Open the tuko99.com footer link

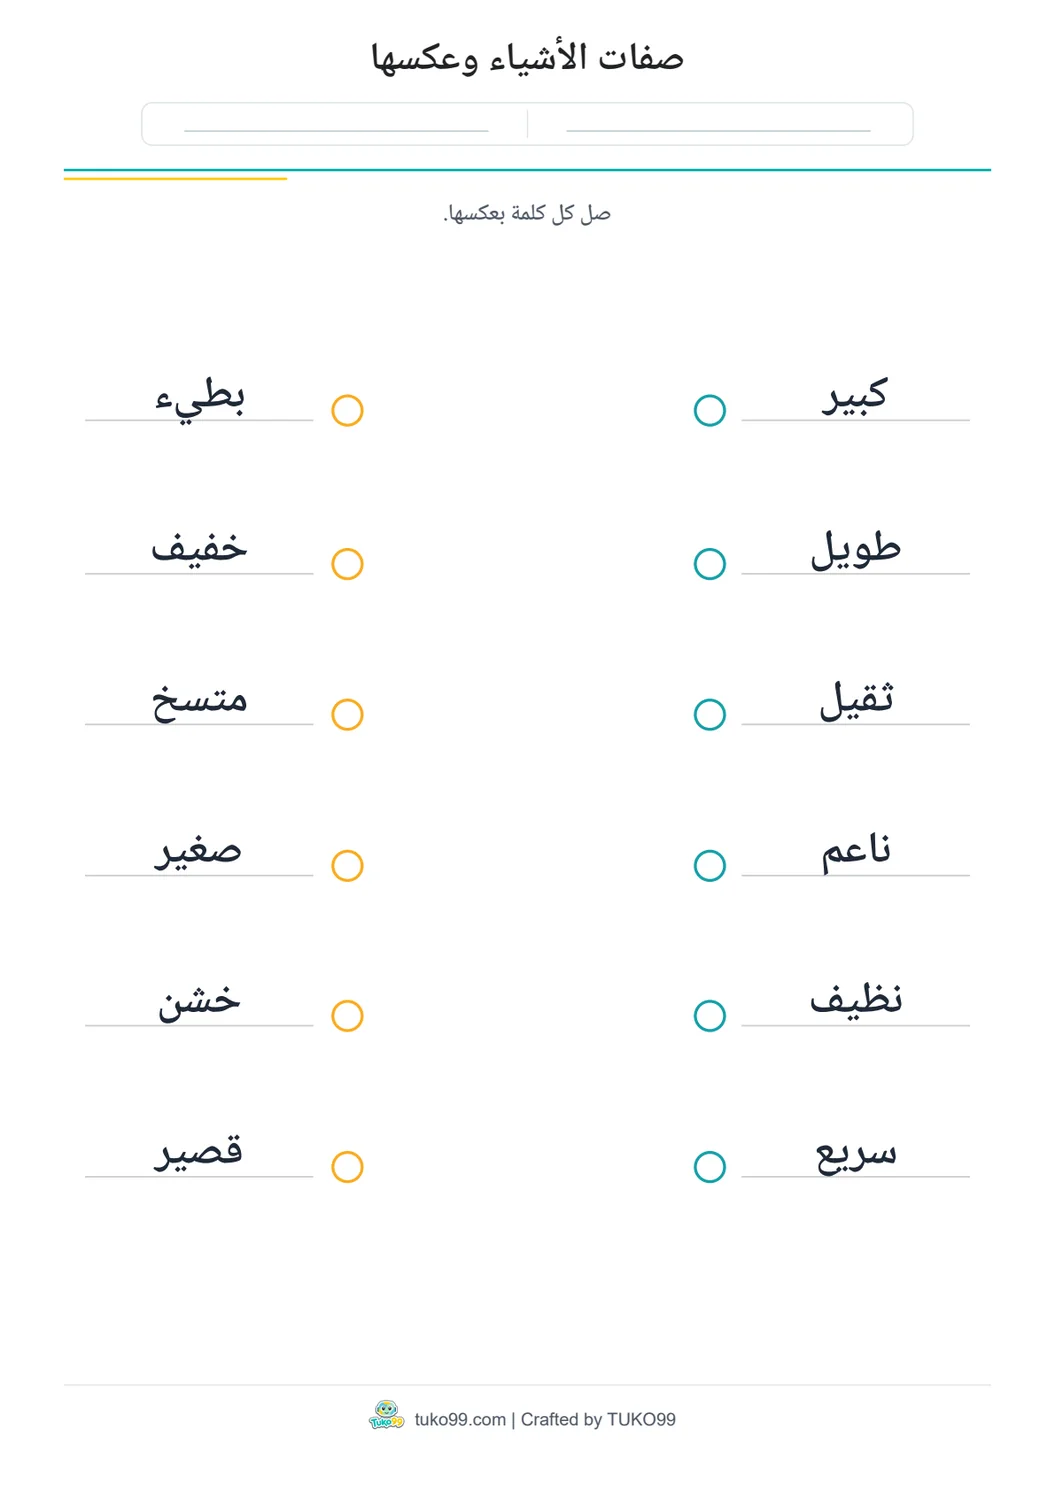pos(460,1420)
